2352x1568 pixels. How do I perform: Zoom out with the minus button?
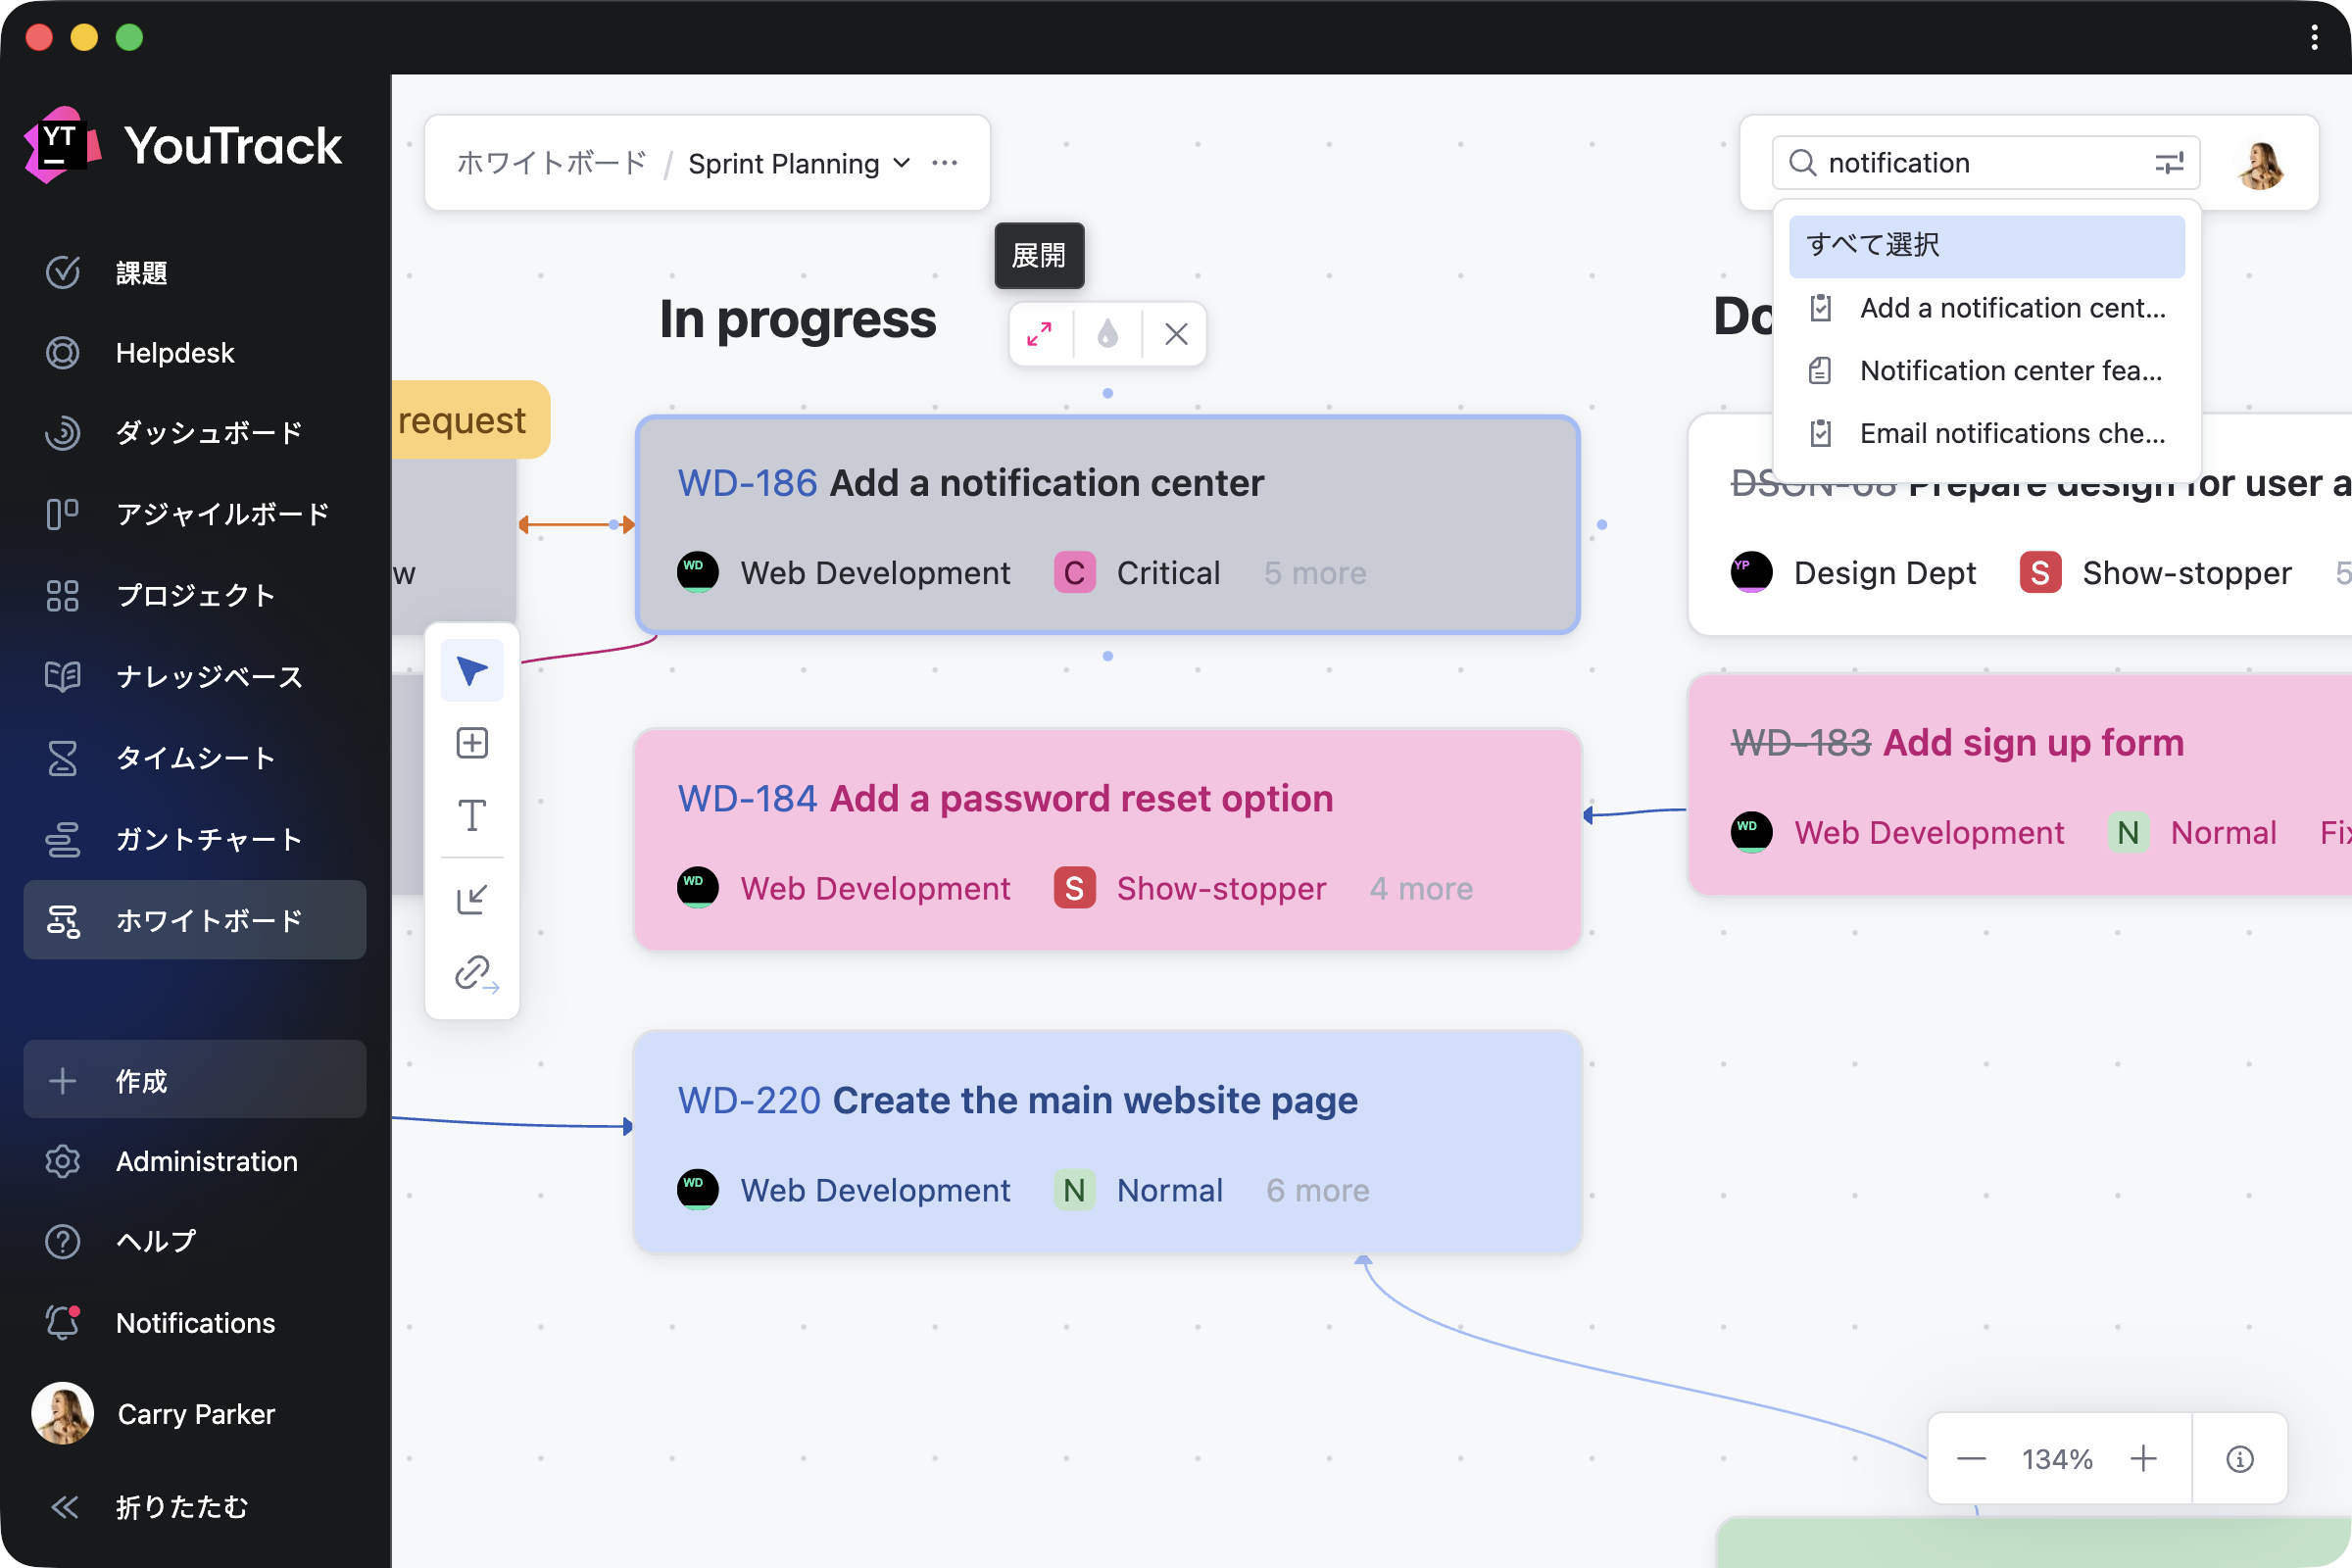[1970, 1459]
